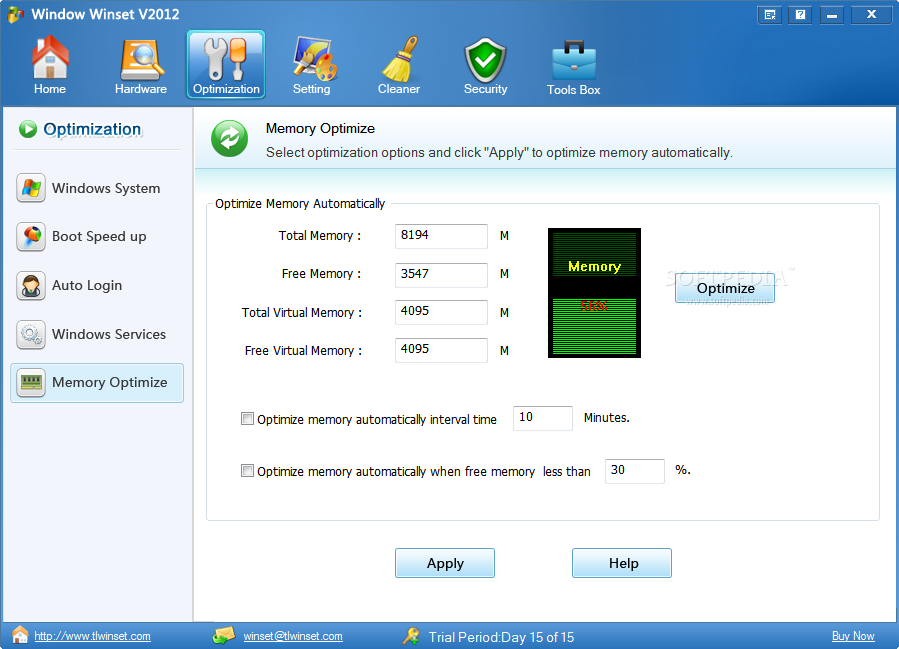Viewport: 899px width, 649px height.
Task: Click the Free Memory field 3547
Action: (441, 275)
